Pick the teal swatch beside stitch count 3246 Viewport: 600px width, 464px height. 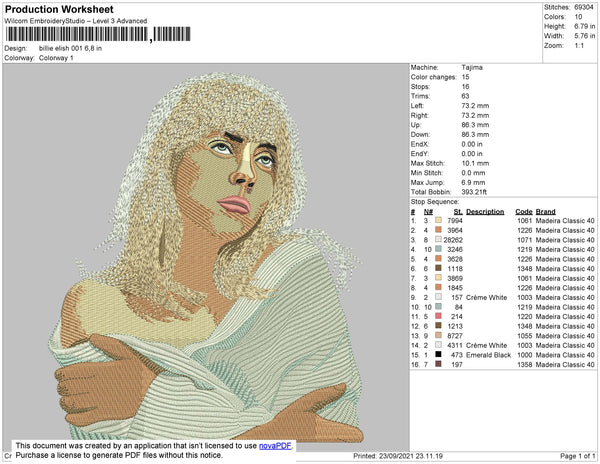(439, 249)
